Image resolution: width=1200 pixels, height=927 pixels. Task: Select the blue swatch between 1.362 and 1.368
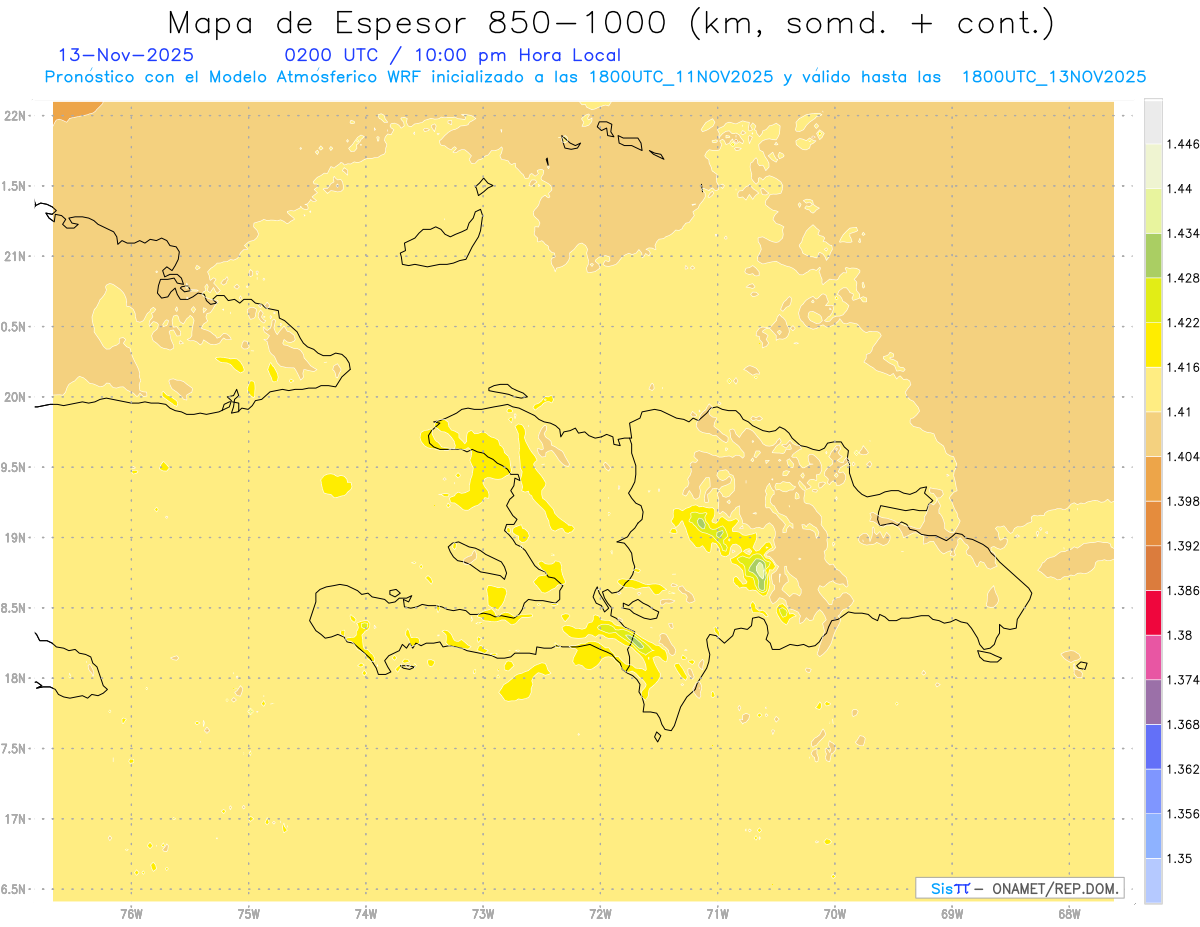(1153, 746)
